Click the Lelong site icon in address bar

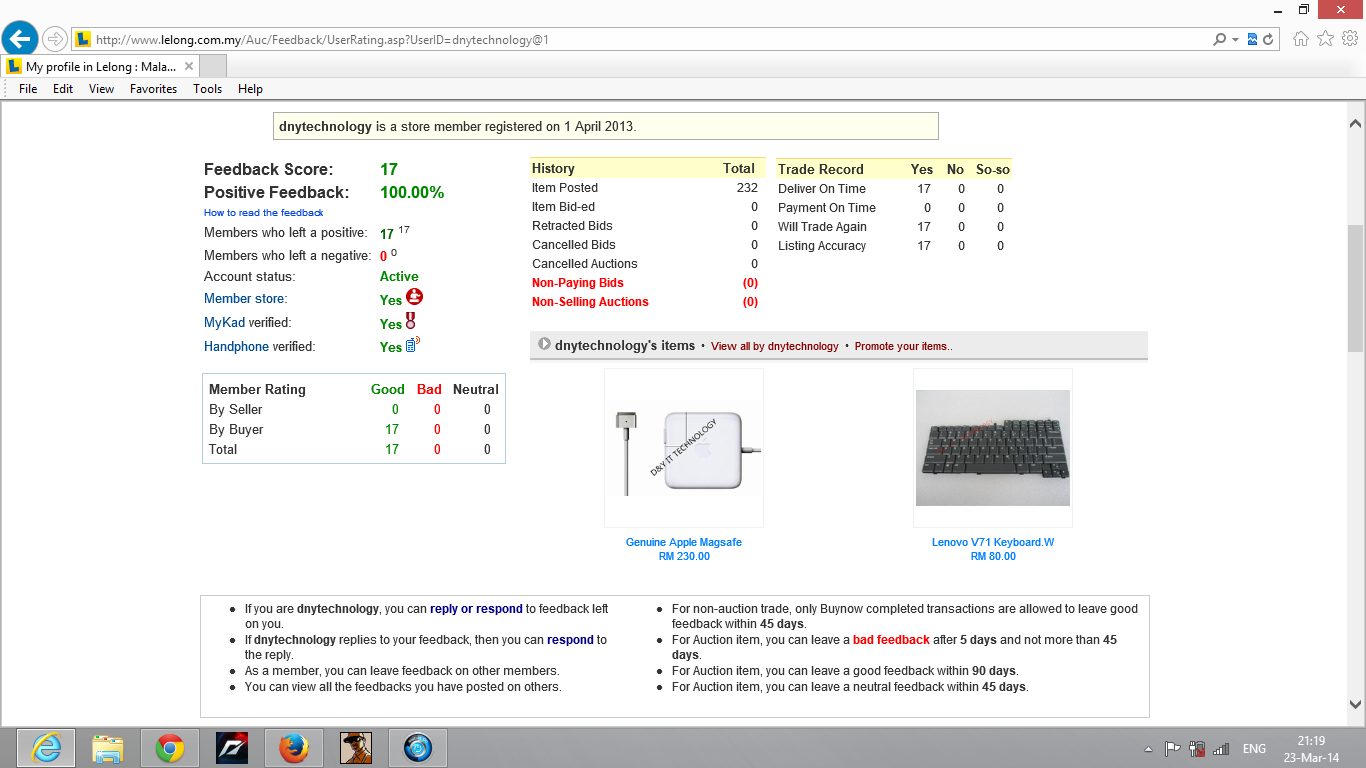coord(83,40)
